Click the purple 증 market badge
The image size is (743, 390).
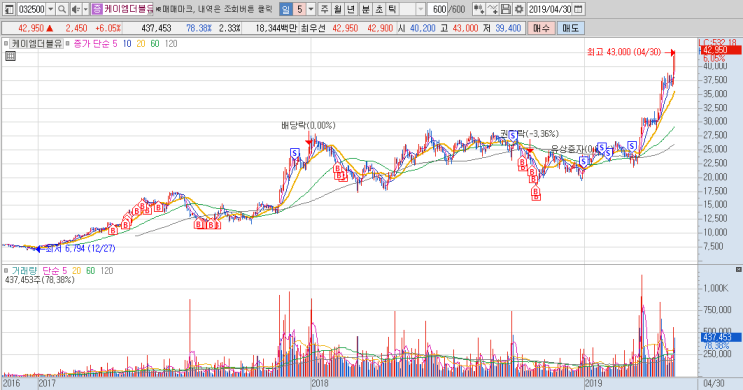pyautogui.click(x=97, y=9)
